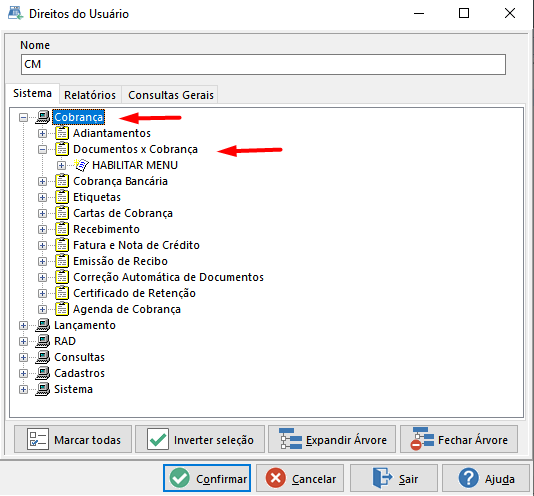Expand the Sistema root node in tree
This screenshot has height=496, width=534.
23,390
